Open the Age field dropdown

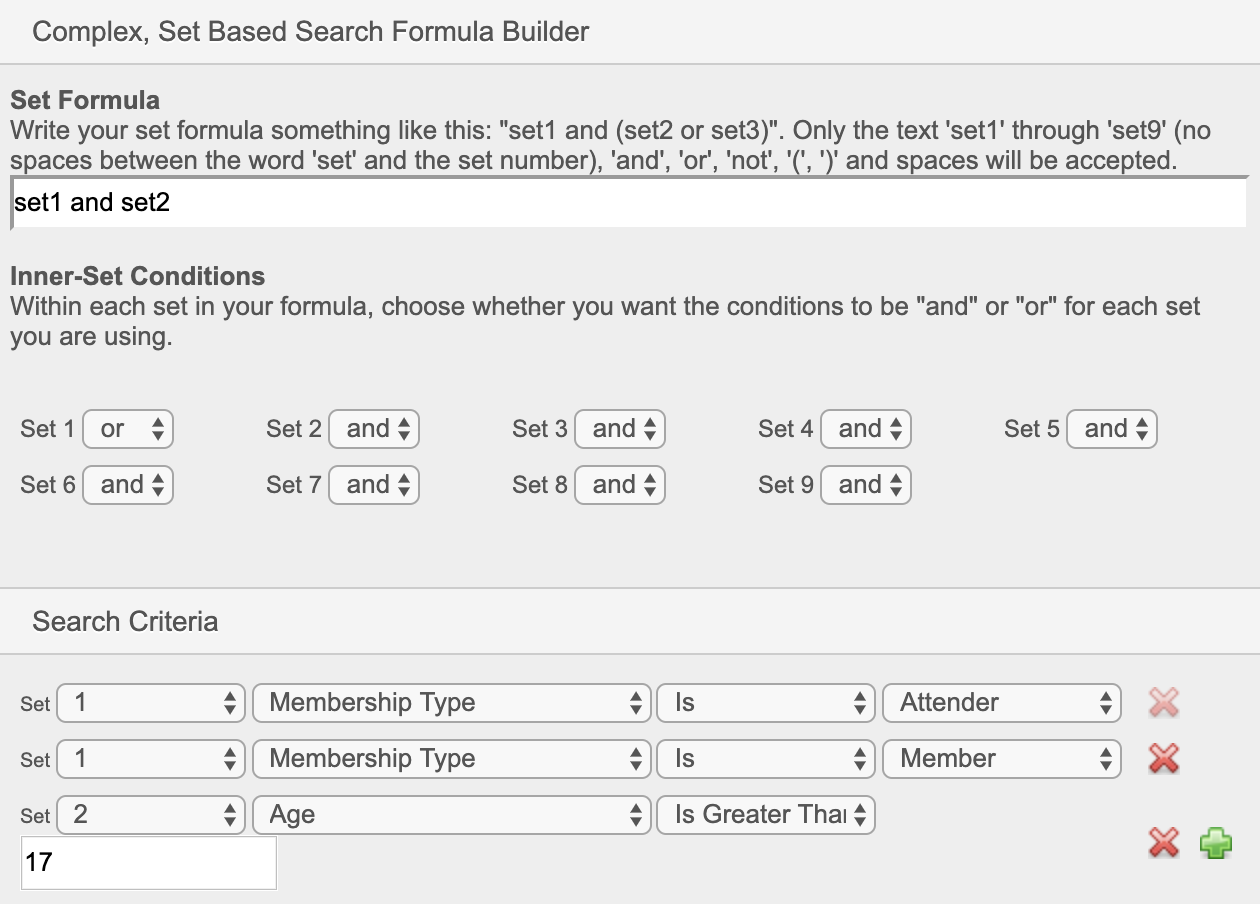[452, 815]
